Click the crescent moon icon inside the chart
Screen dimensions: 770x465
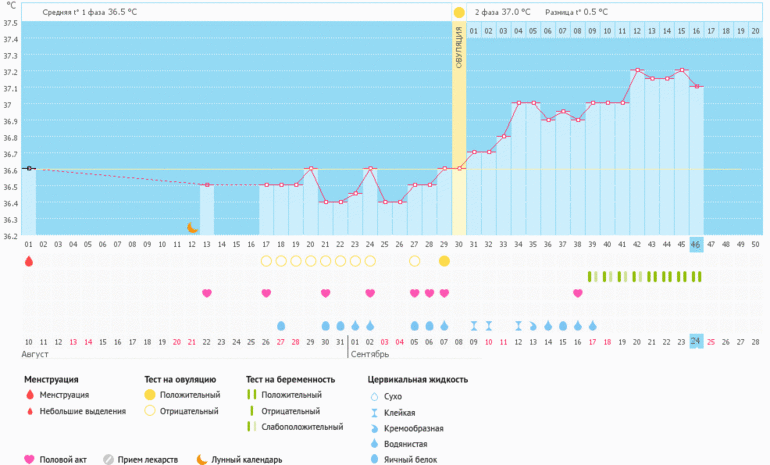tap(193, 228)
